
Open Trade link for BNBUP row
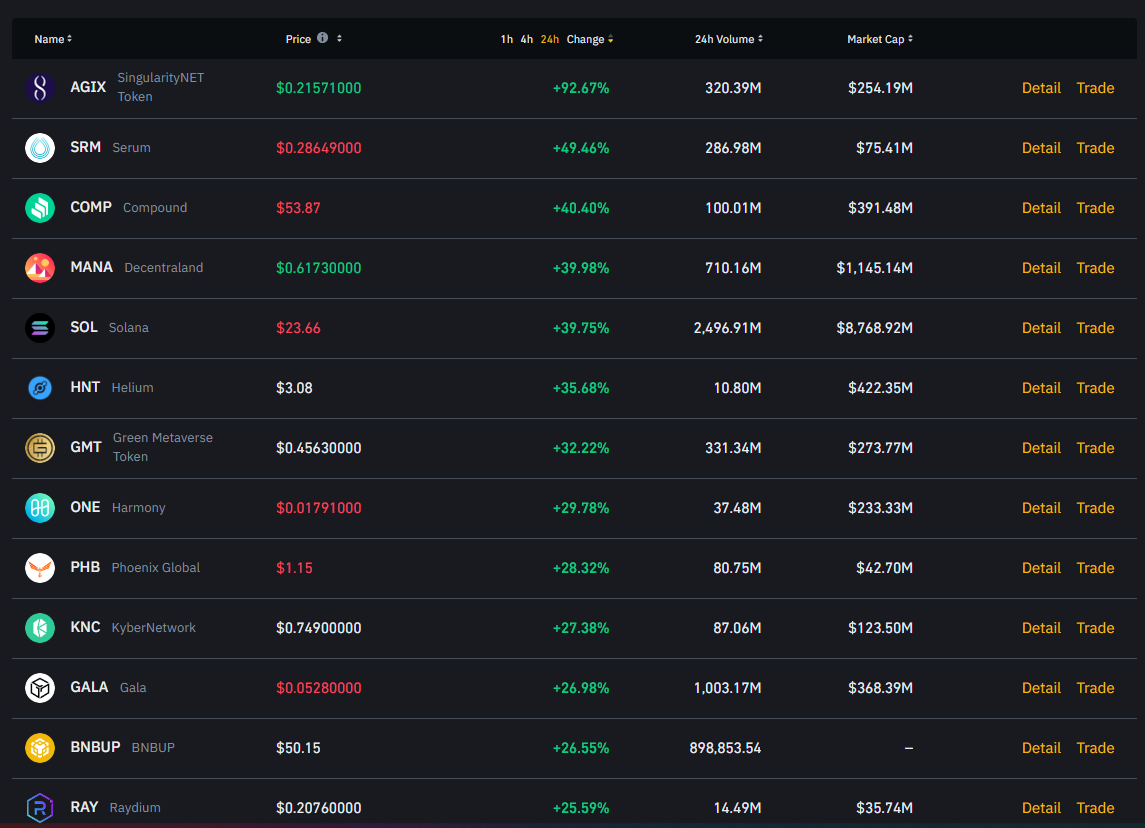[x=1095, y=748]
